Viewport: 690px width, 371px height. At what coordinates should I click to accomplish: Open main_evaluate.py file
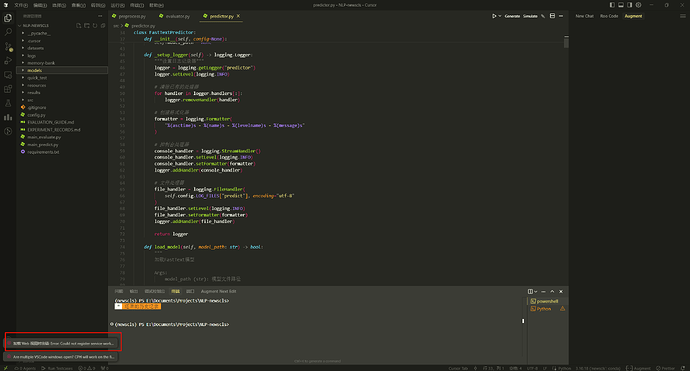(x=62, y=137)
